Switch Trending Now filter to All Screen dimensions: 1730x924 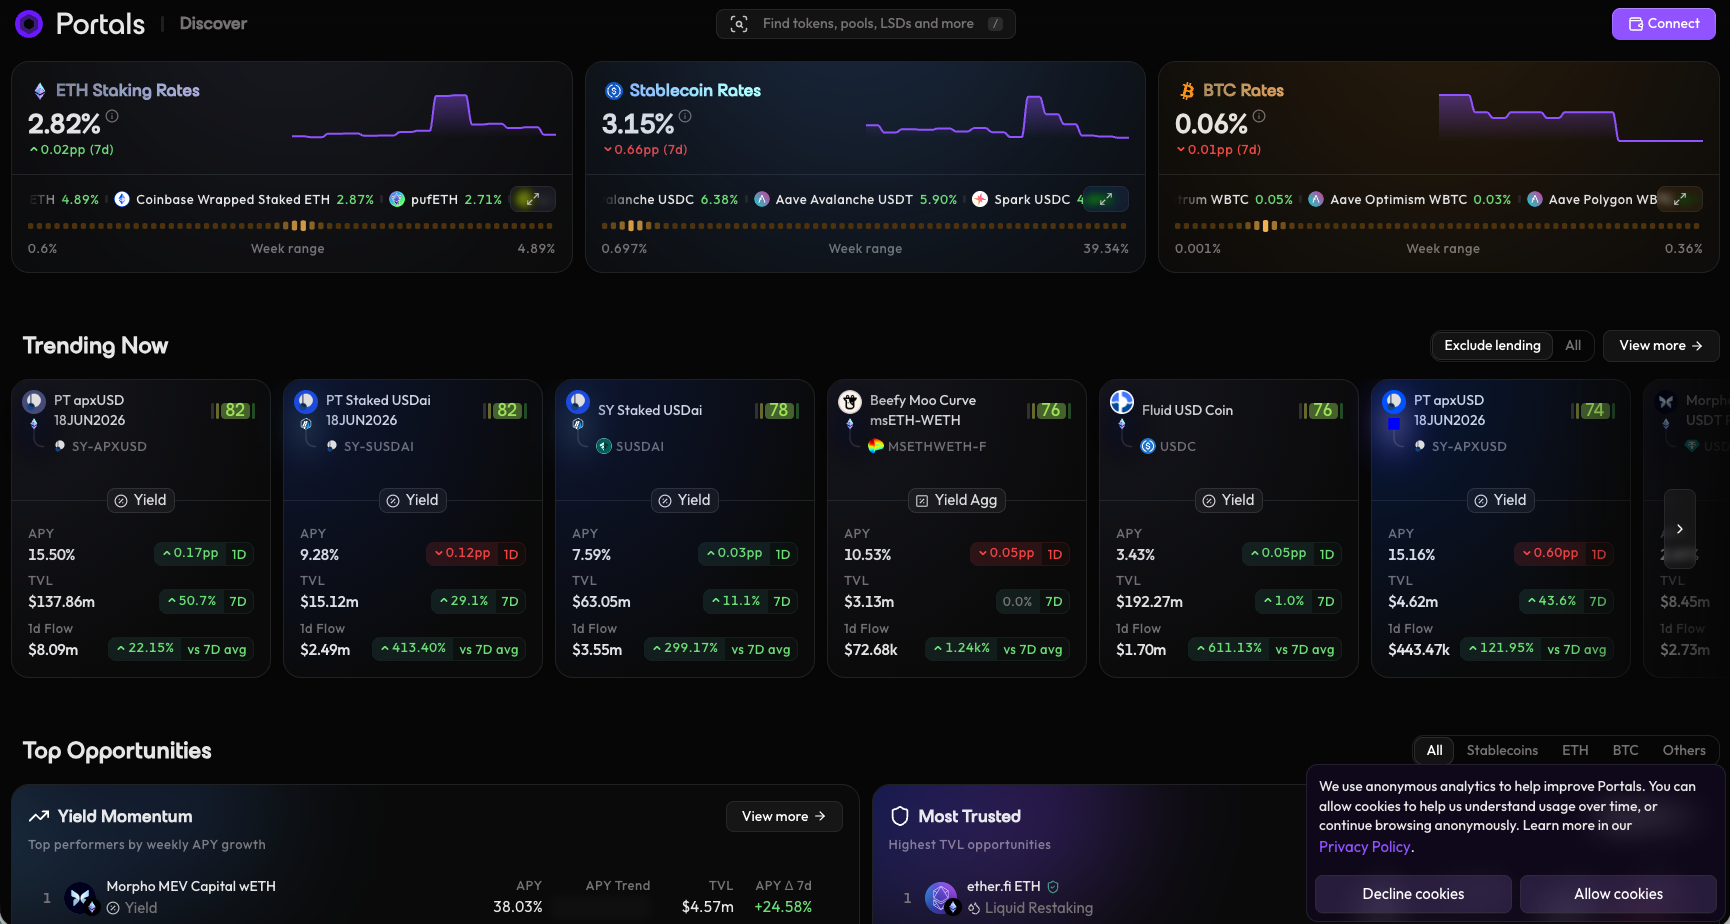[1573, 345]
